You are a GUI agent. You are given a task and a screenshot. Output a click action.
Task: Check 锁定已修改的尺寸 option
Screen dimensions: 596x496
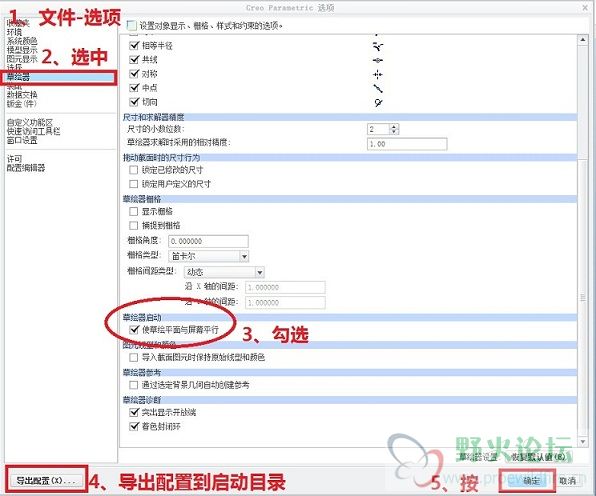point(133,170)
